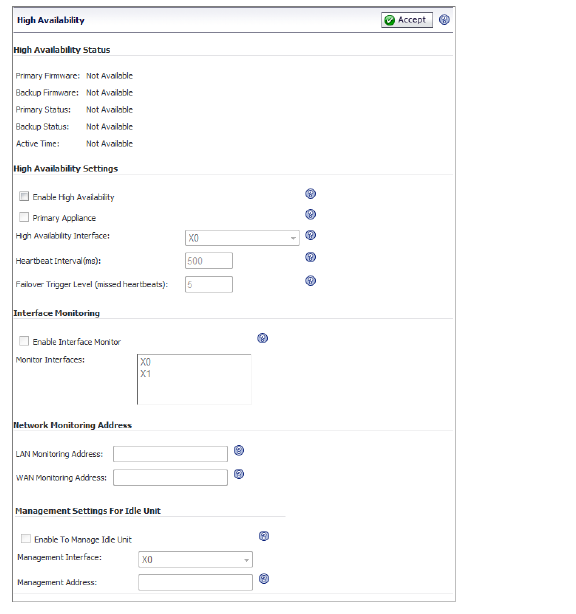Enable High Availability checkbox

coord(24,196)
